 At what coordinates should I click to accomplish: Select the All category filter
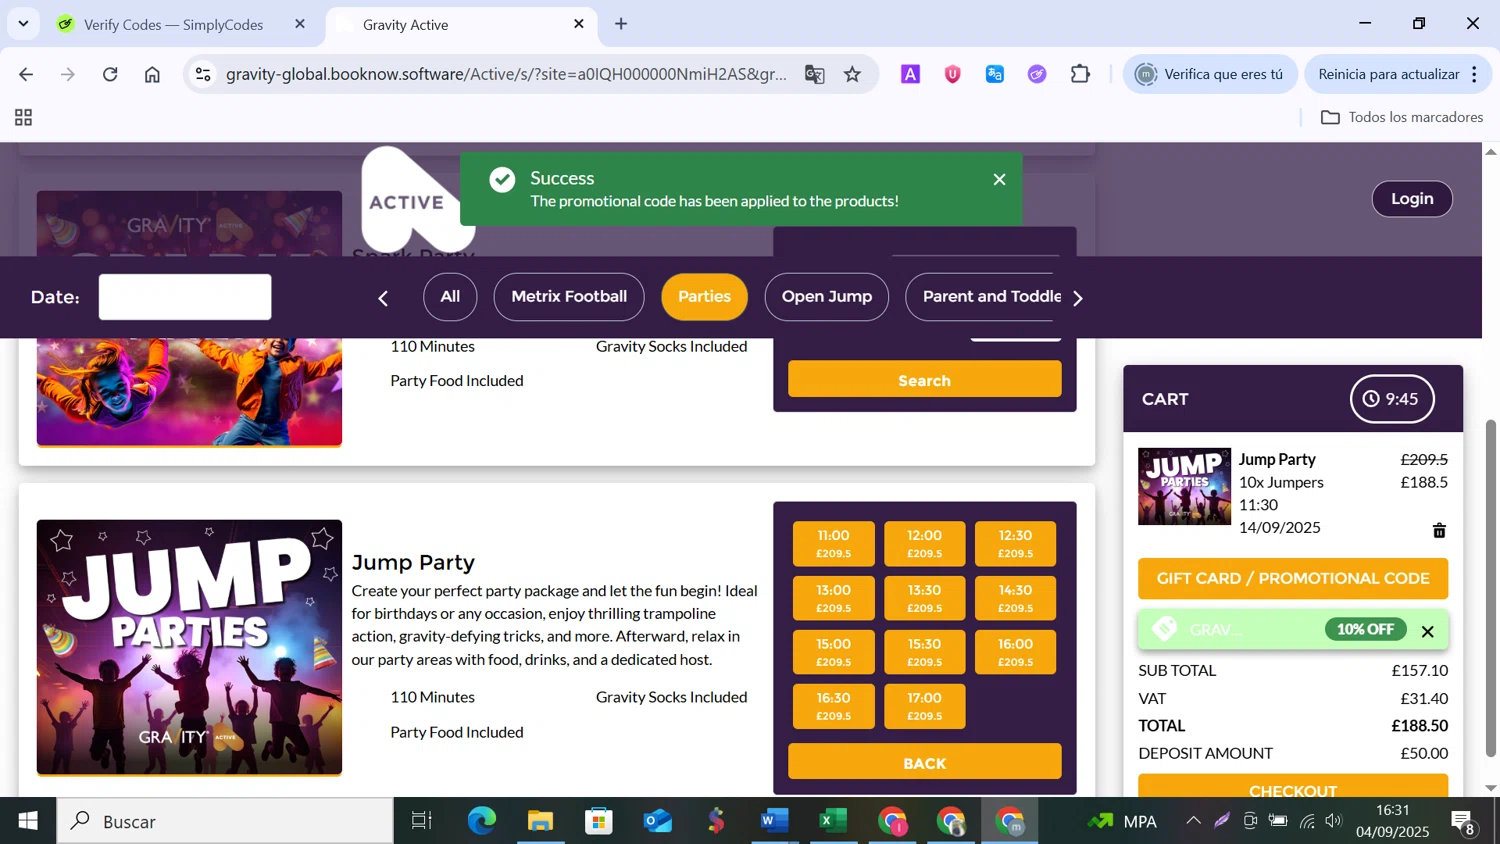click(450, 297)
